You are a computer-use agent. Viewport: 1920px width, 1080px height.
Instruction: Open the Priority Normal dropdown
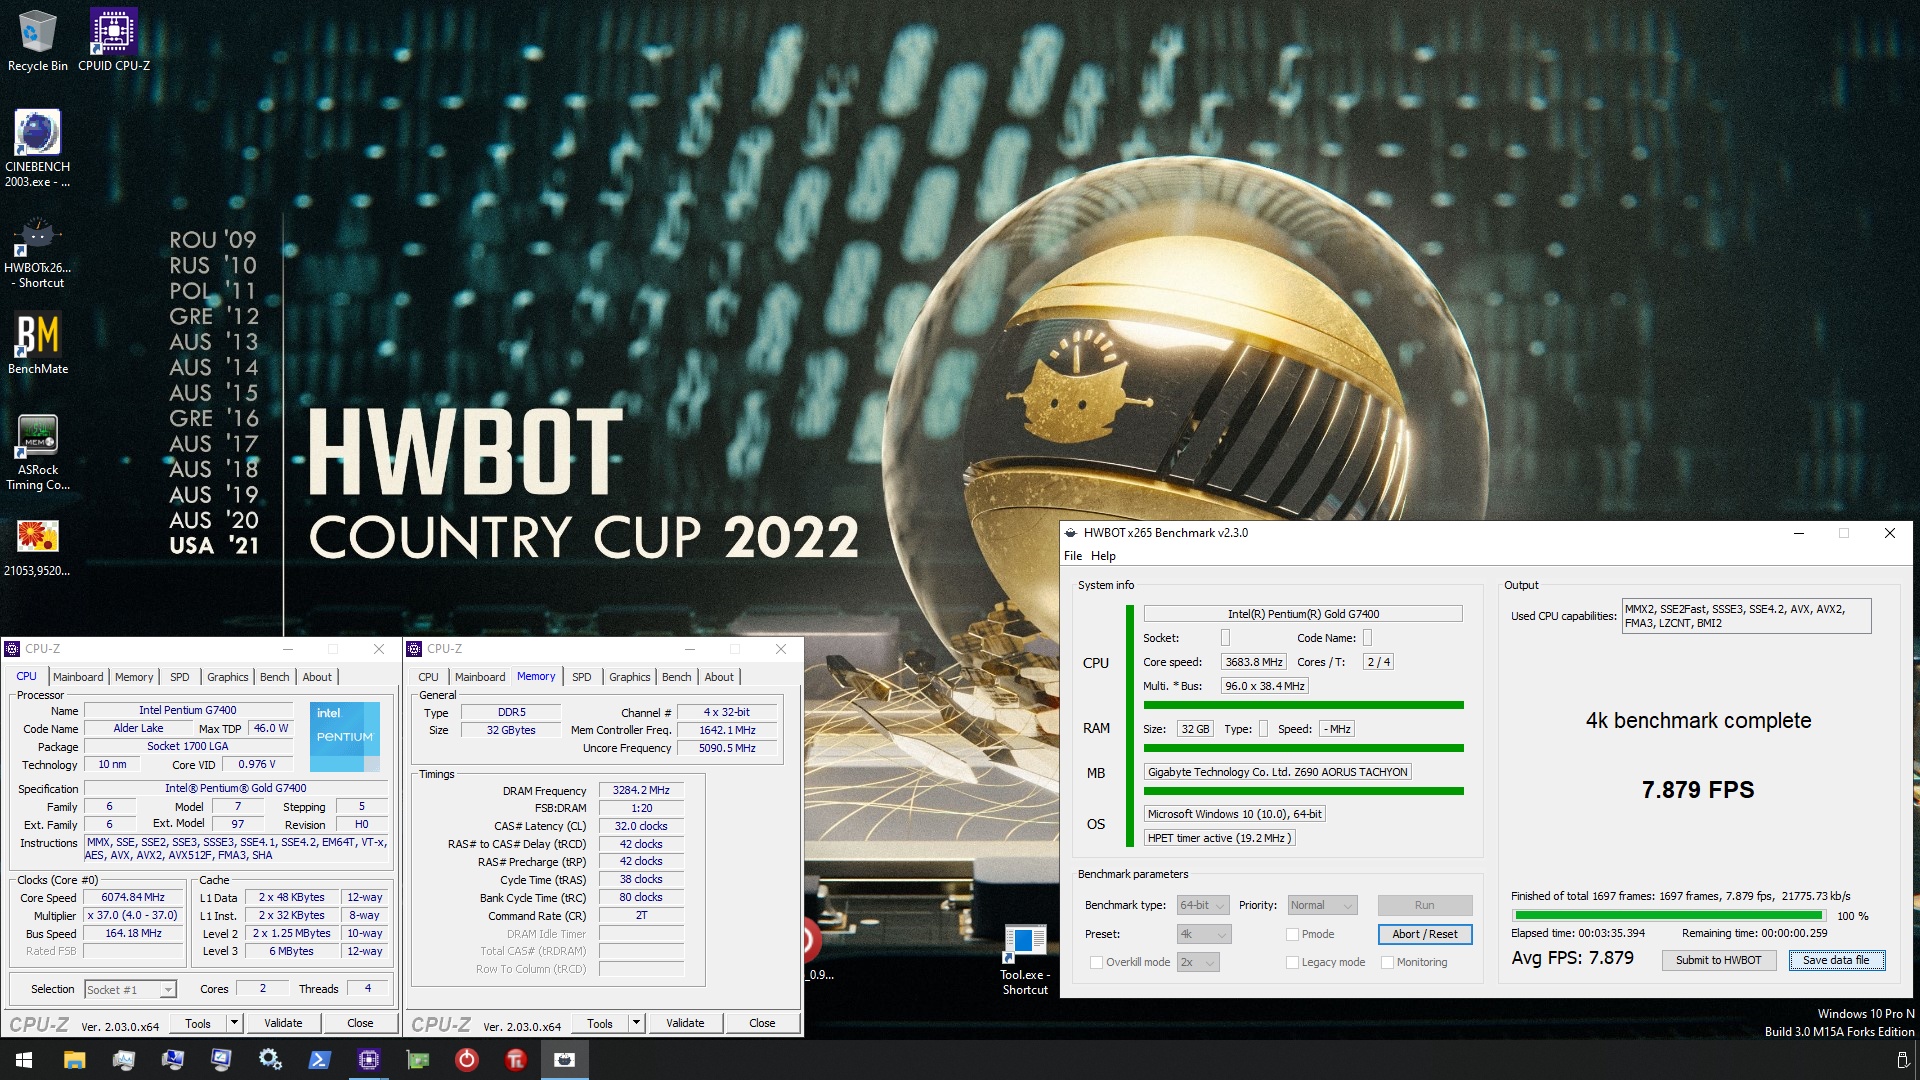(1322, 905)
